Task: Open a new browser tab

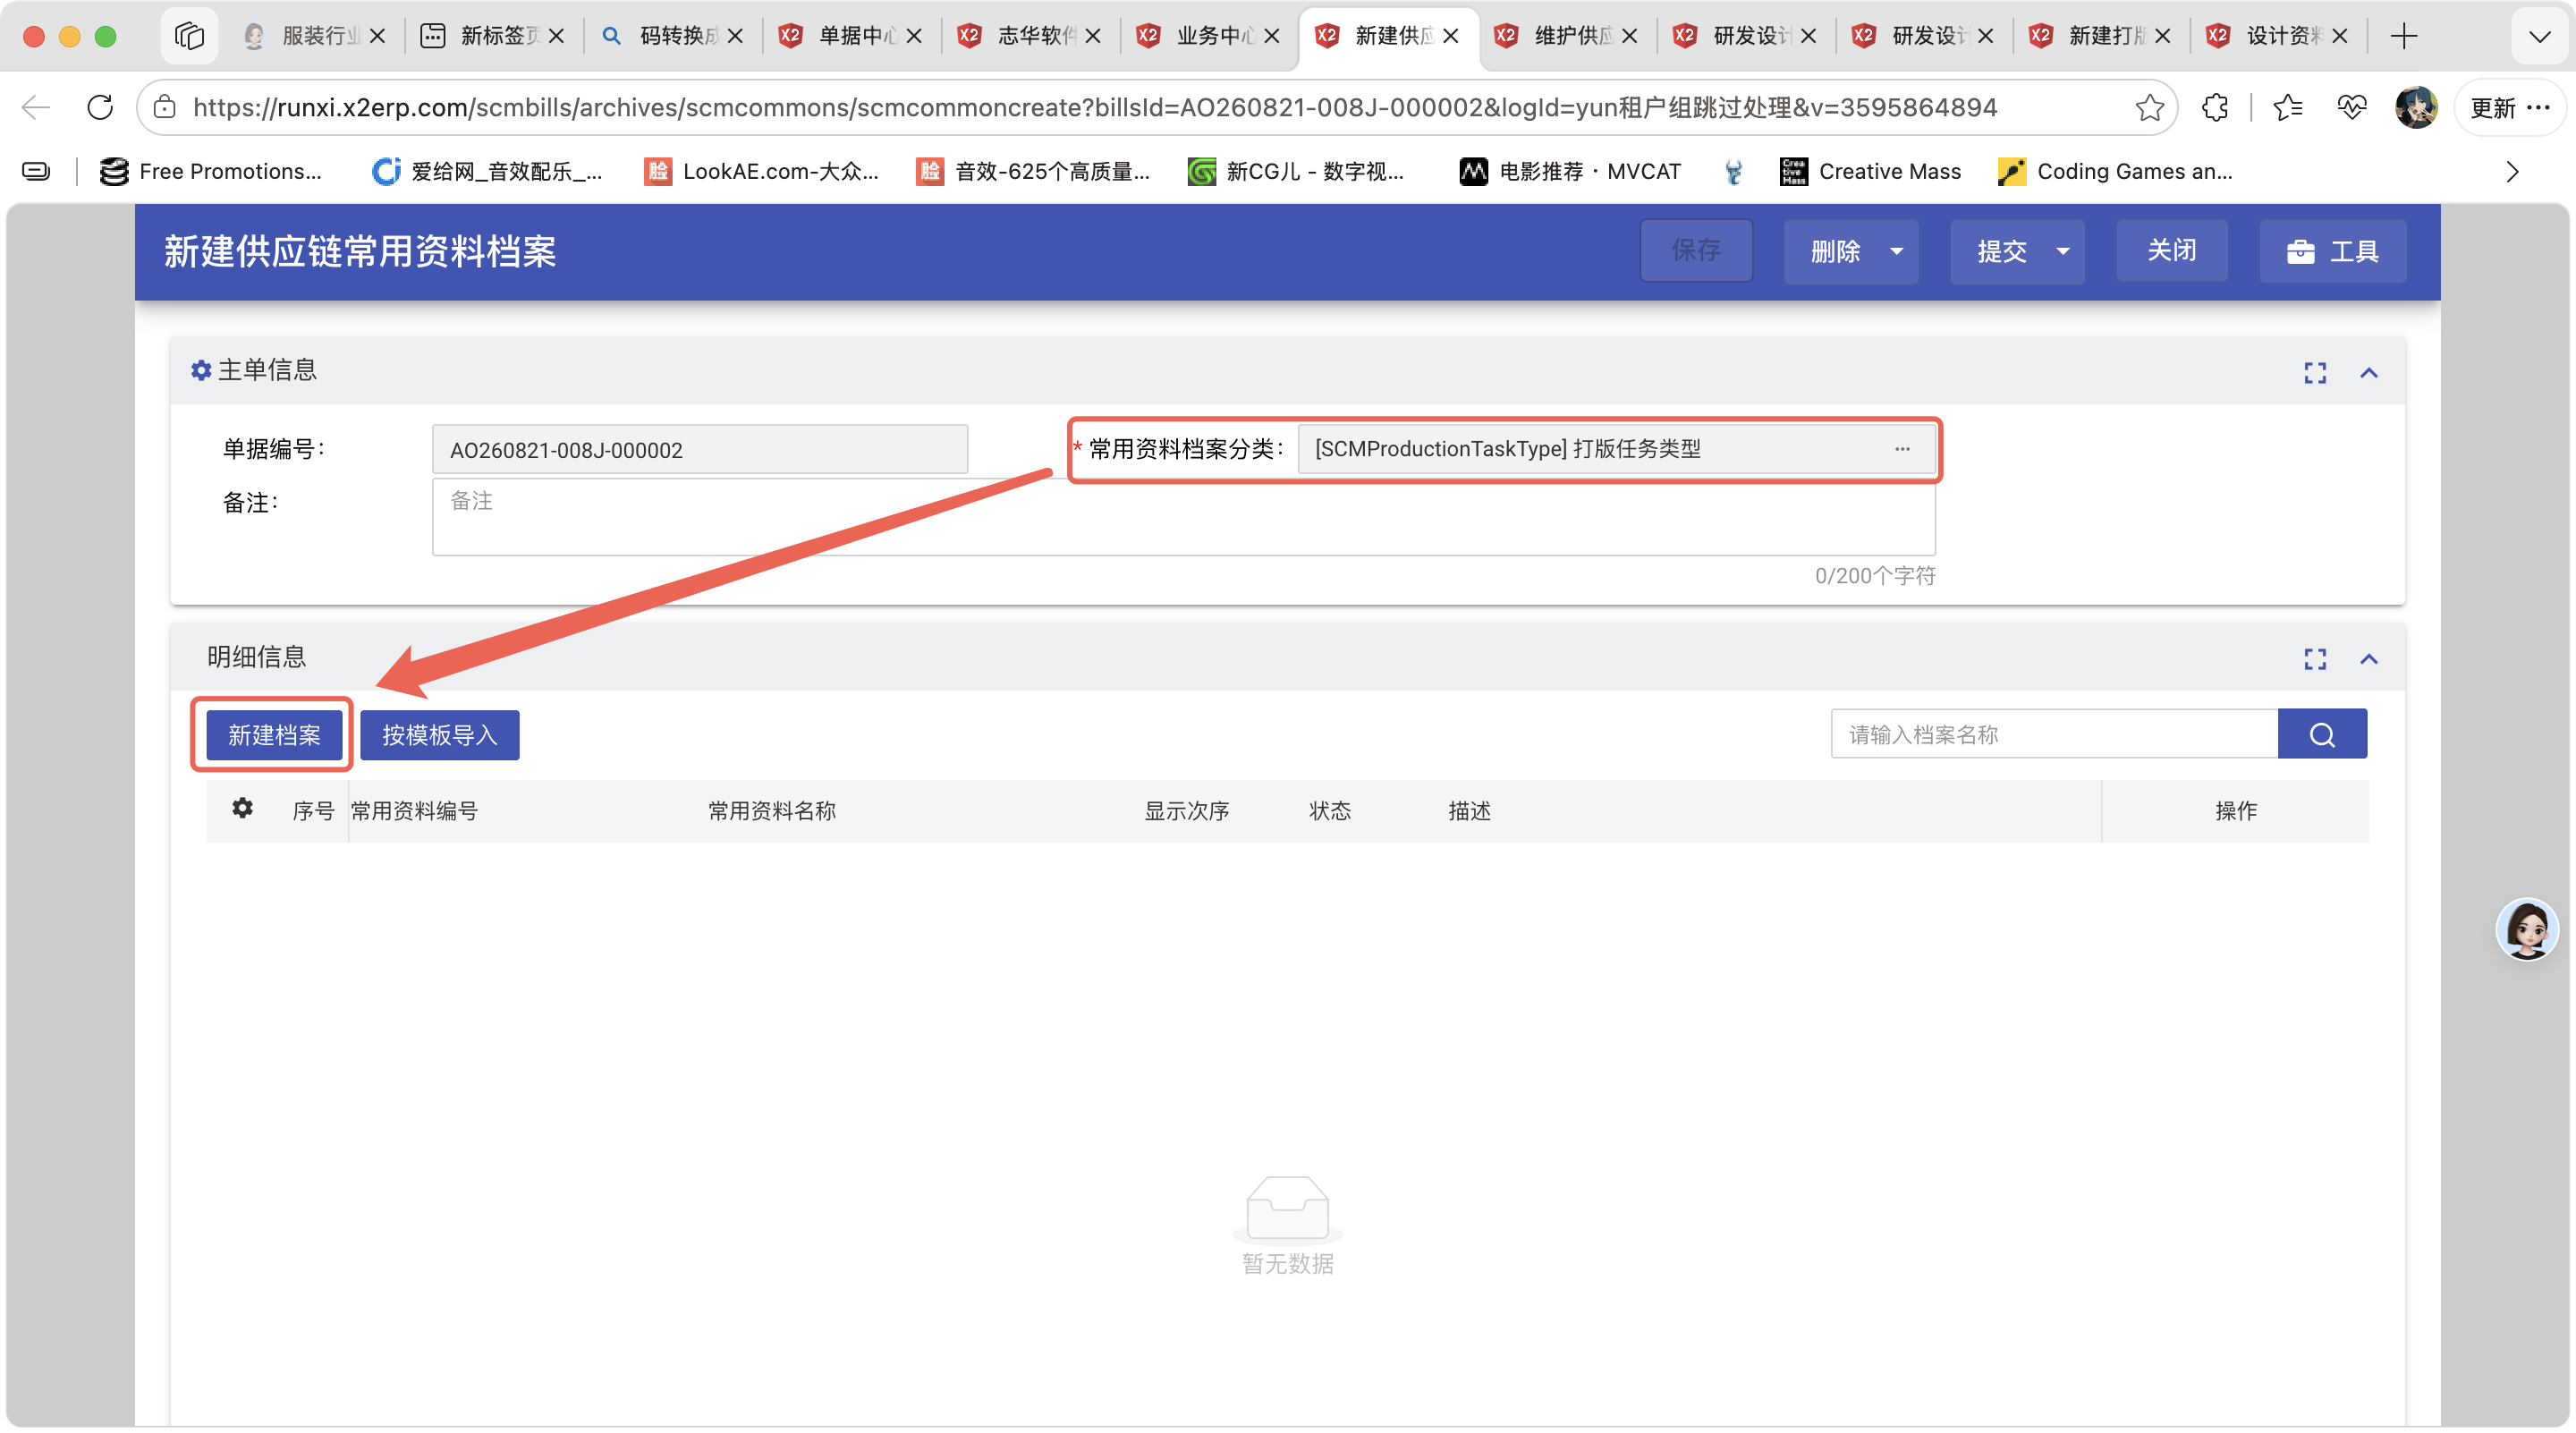Action: 2403,36
